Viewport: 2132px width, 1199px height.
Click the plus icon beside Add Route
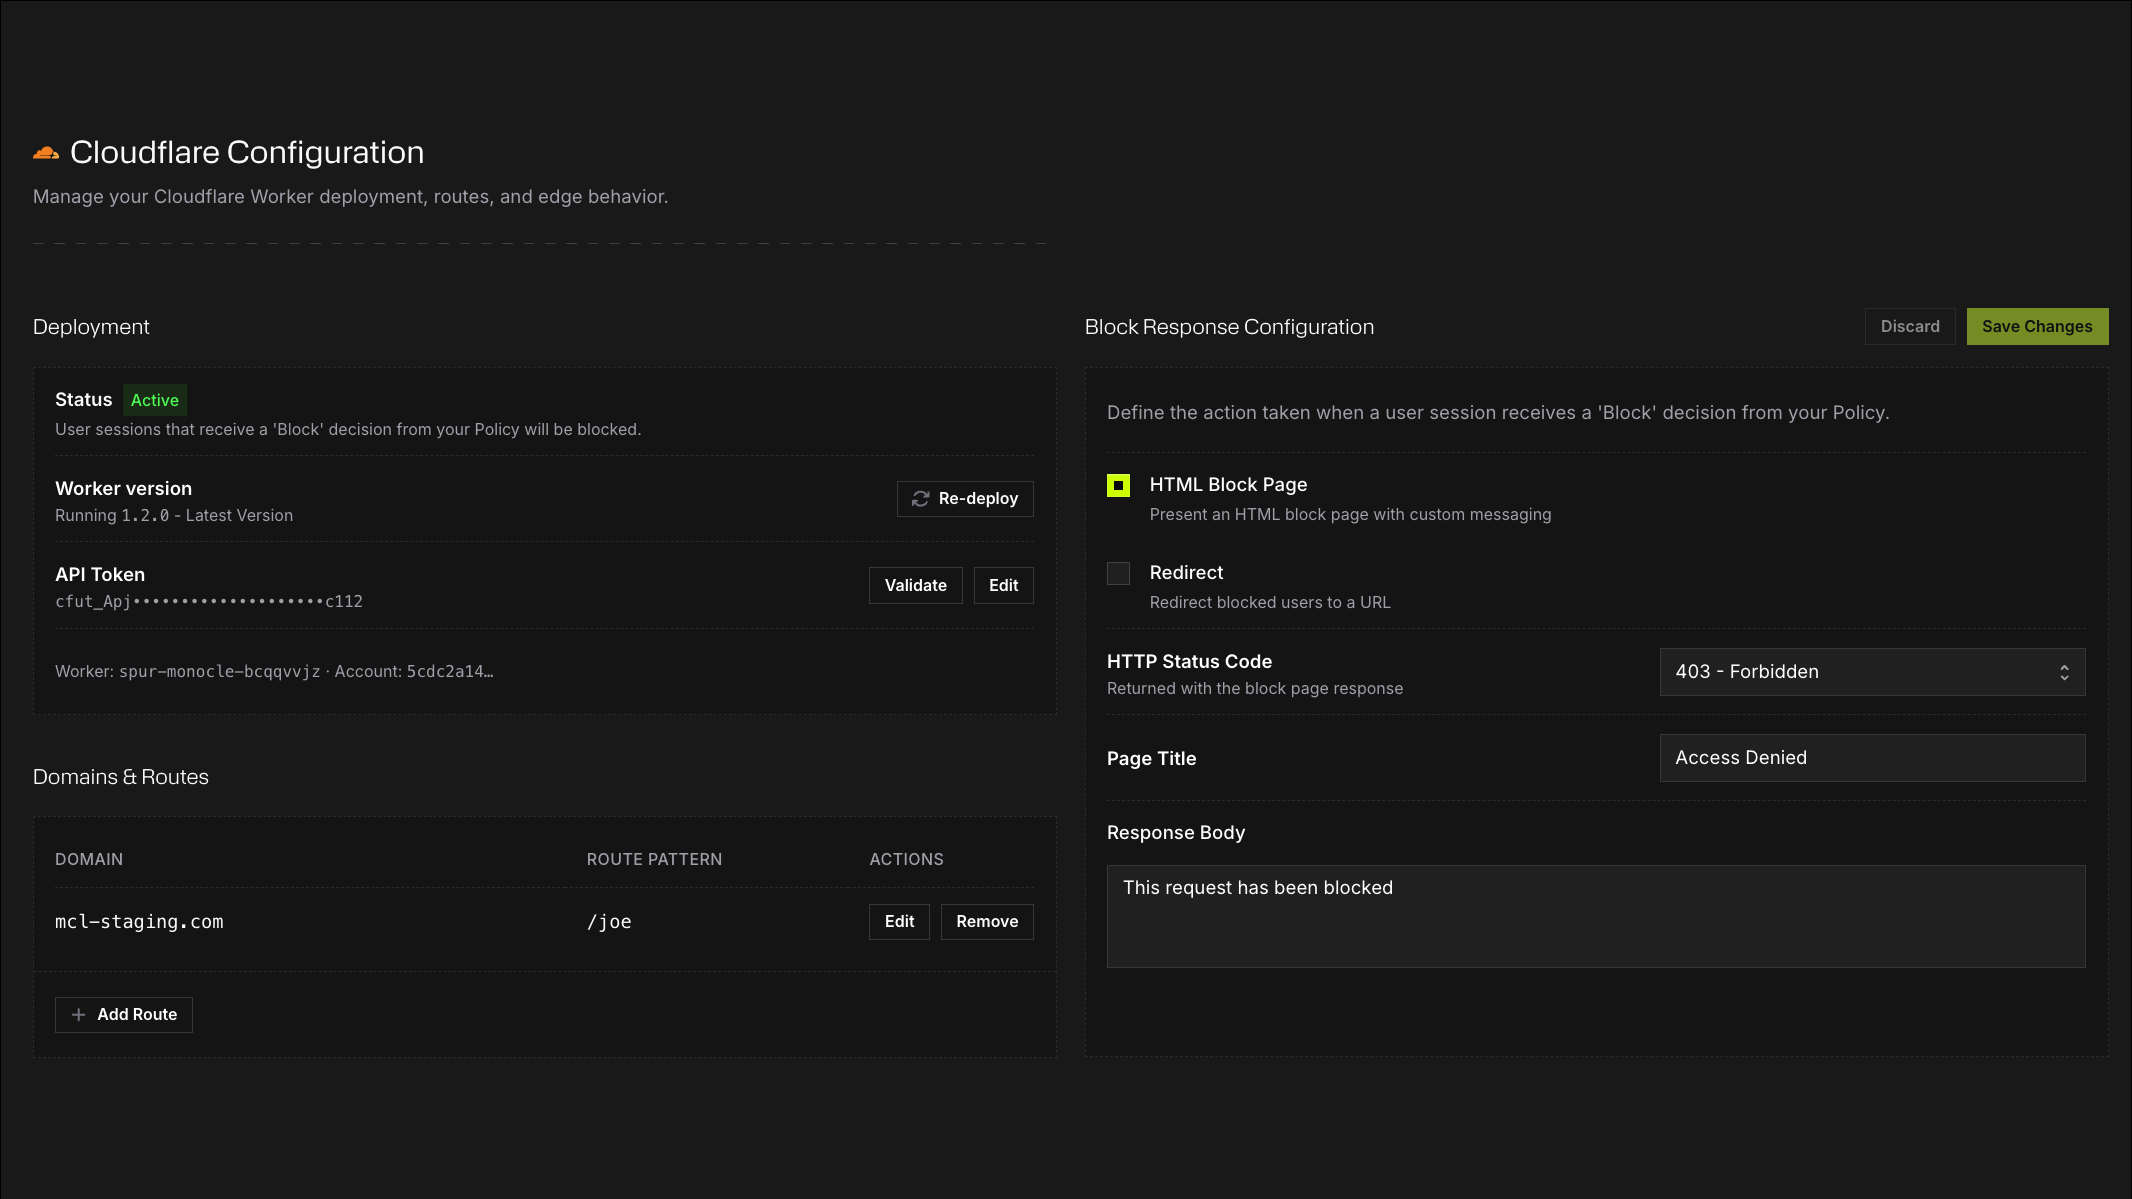click(x=79, y=1015)
